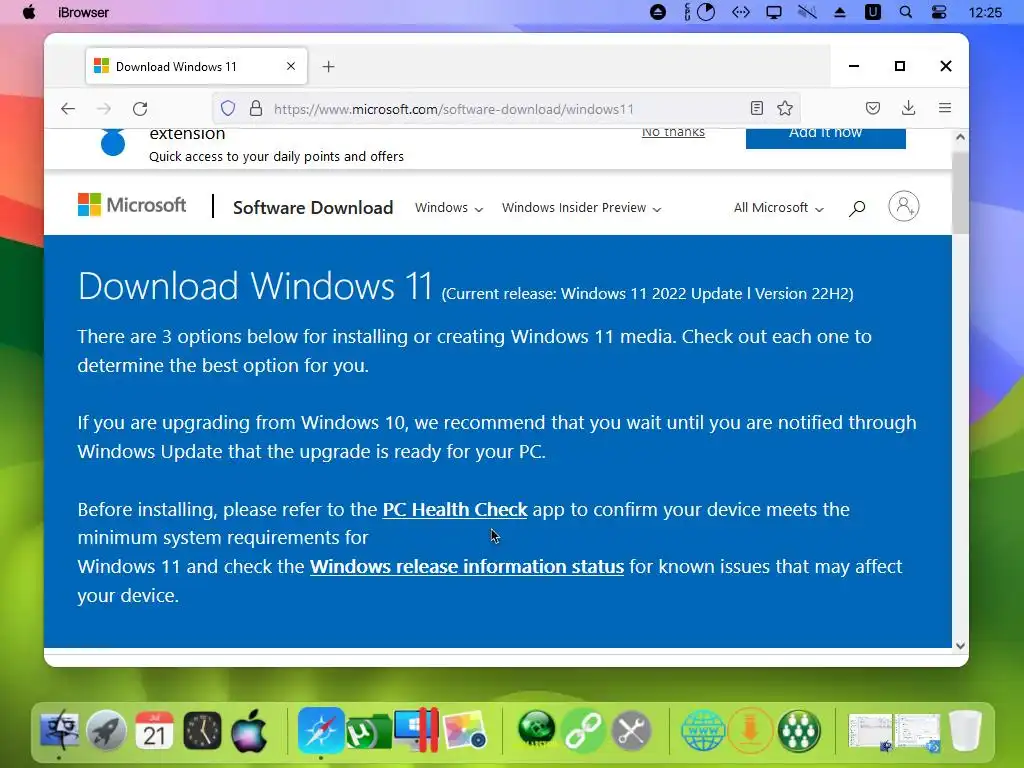Open the Windows release information status link
The image size is (1024, 768).
[467, 566]
